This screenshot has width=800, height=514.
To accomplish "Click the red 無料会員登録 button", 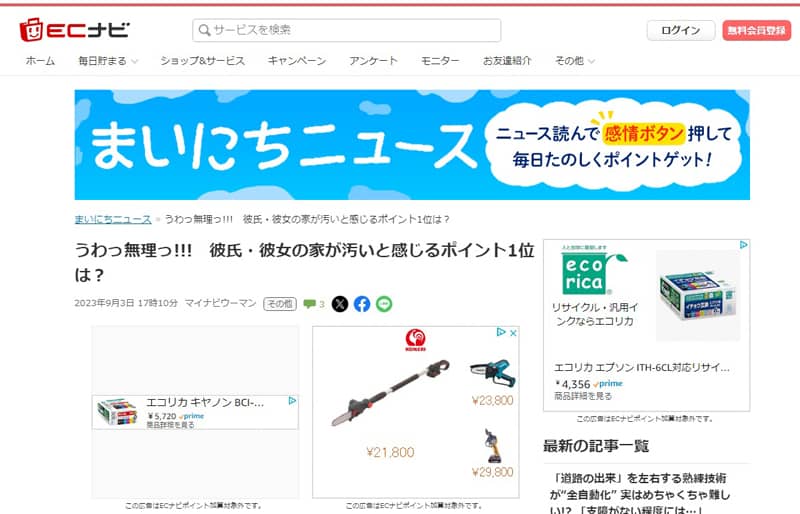I will tap(757, 31).
